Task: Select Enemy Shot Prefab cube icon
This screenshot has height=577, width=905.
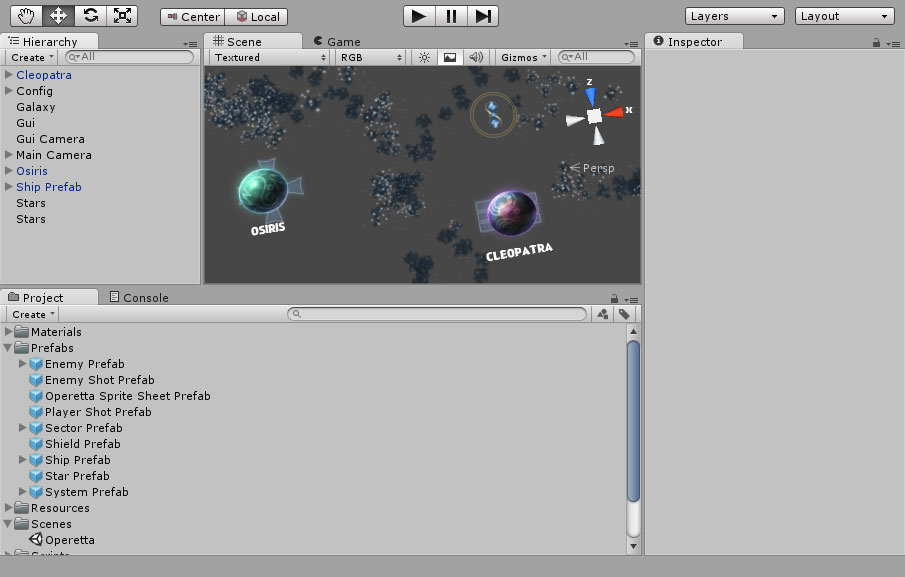Action: (36, 380)
